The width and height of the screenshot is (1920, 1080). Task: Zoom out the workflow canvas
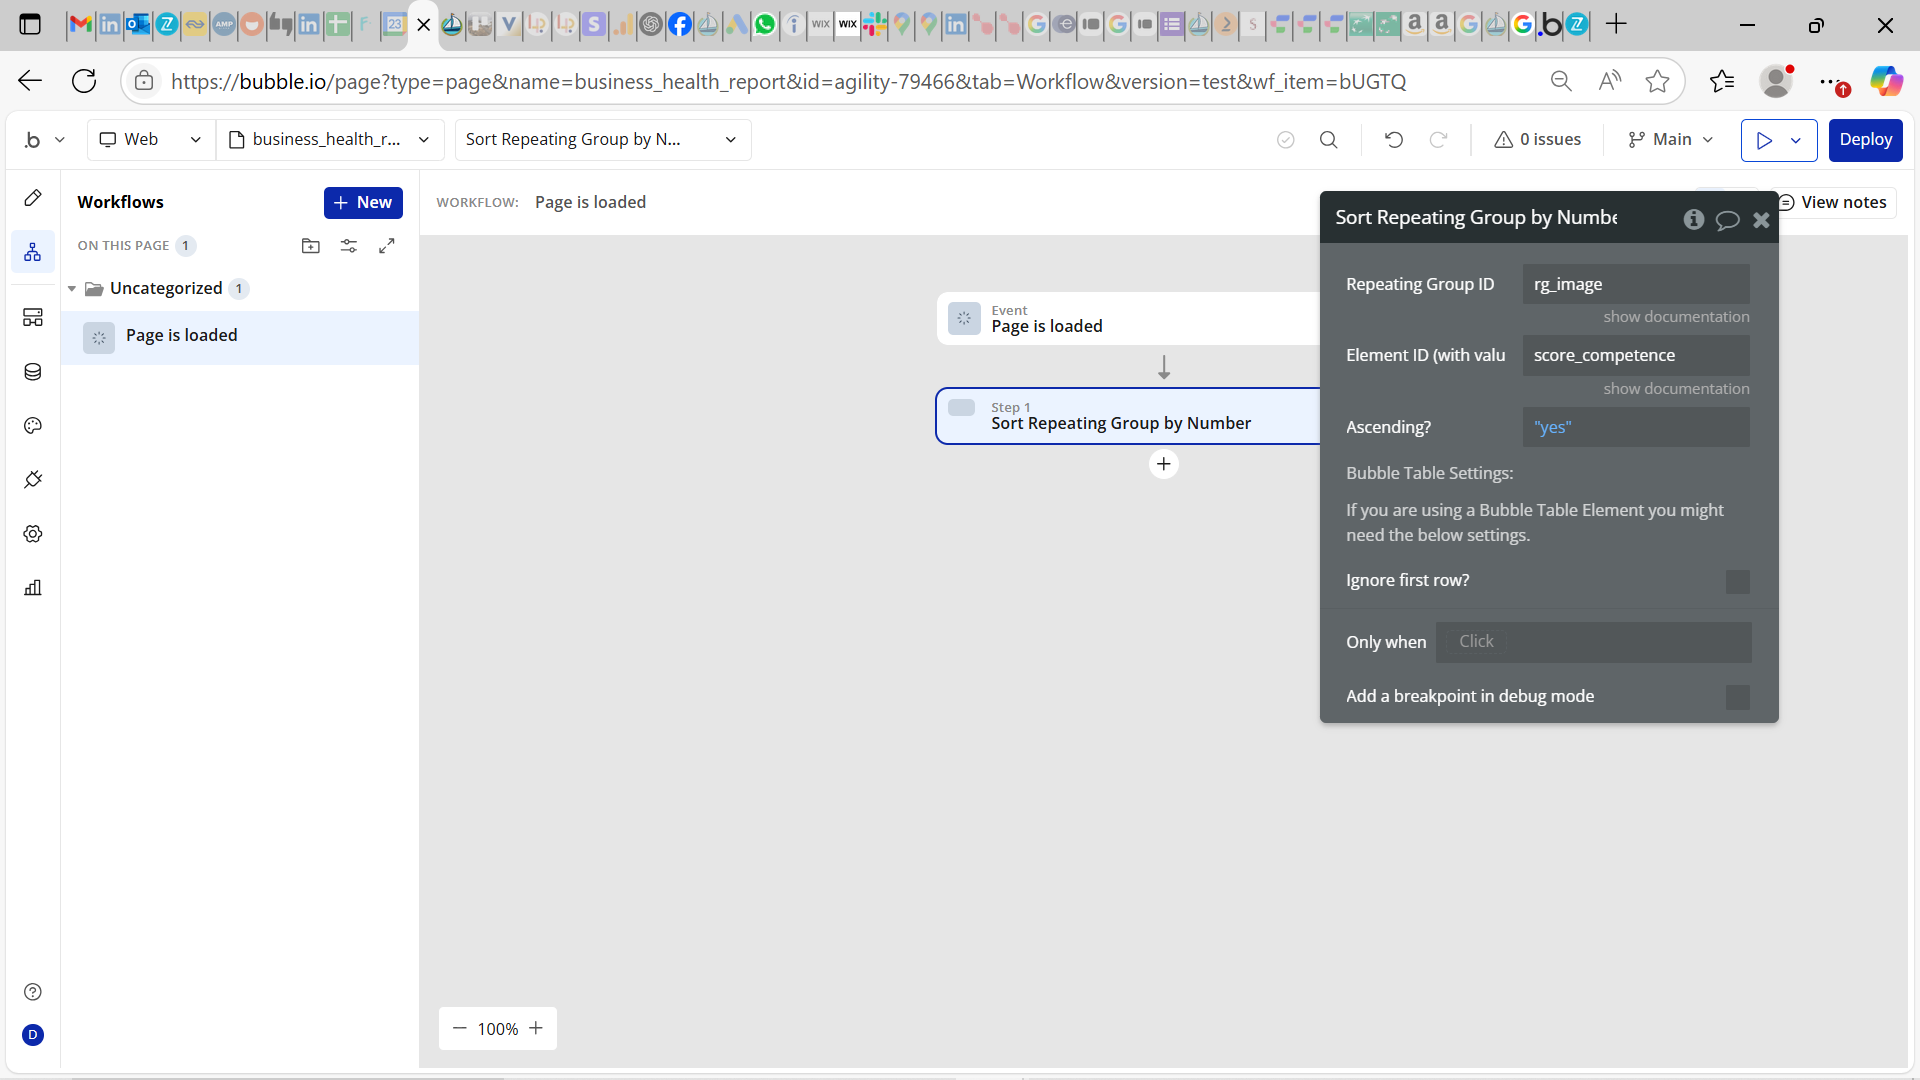(460, 1029)
